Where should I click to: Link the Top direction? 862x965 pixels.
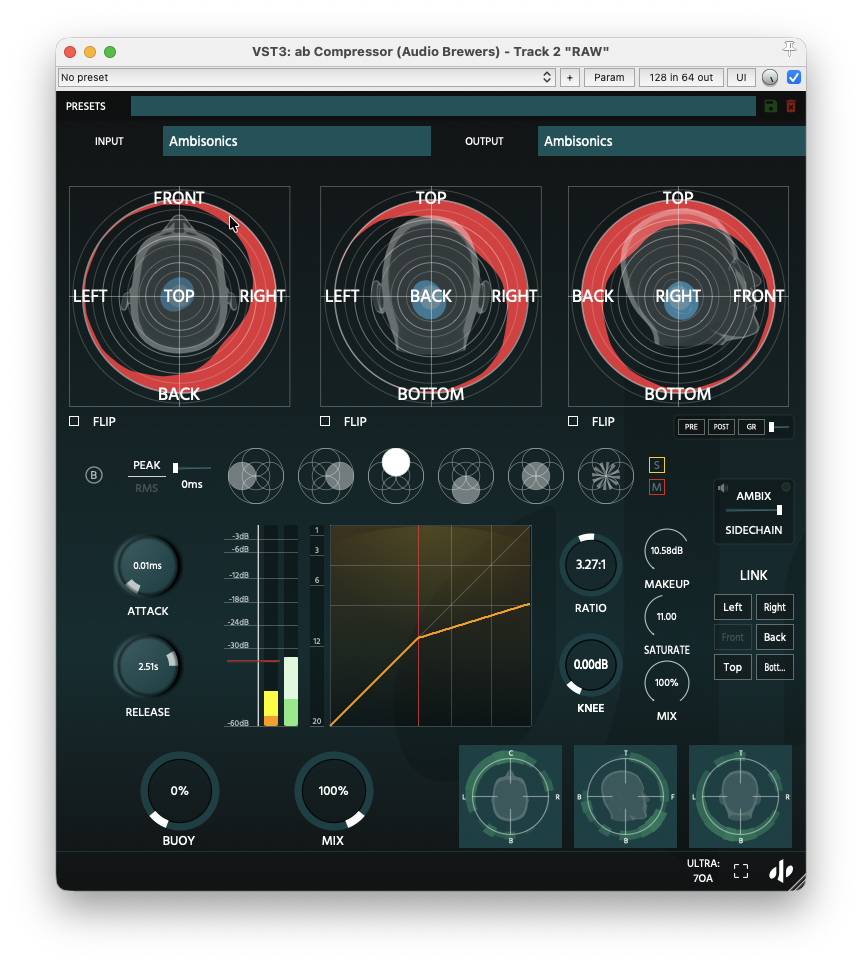point(732,667)
